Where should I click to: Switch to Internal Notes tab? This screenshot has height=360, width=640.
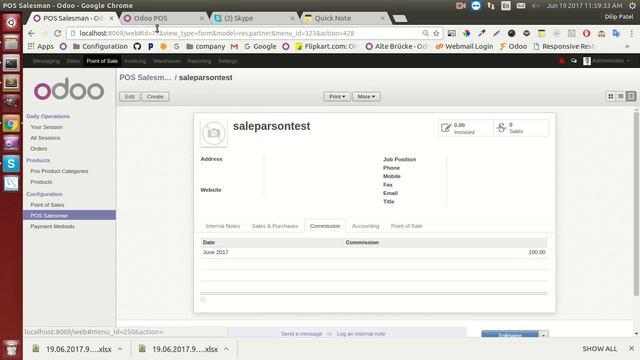[223, 226]
